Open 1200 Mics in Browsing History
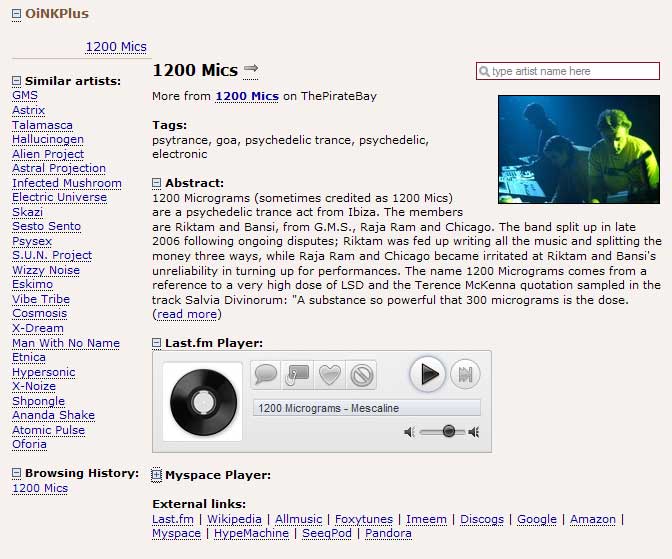Screen dimensions: 672x559 [x=40, y=488]
